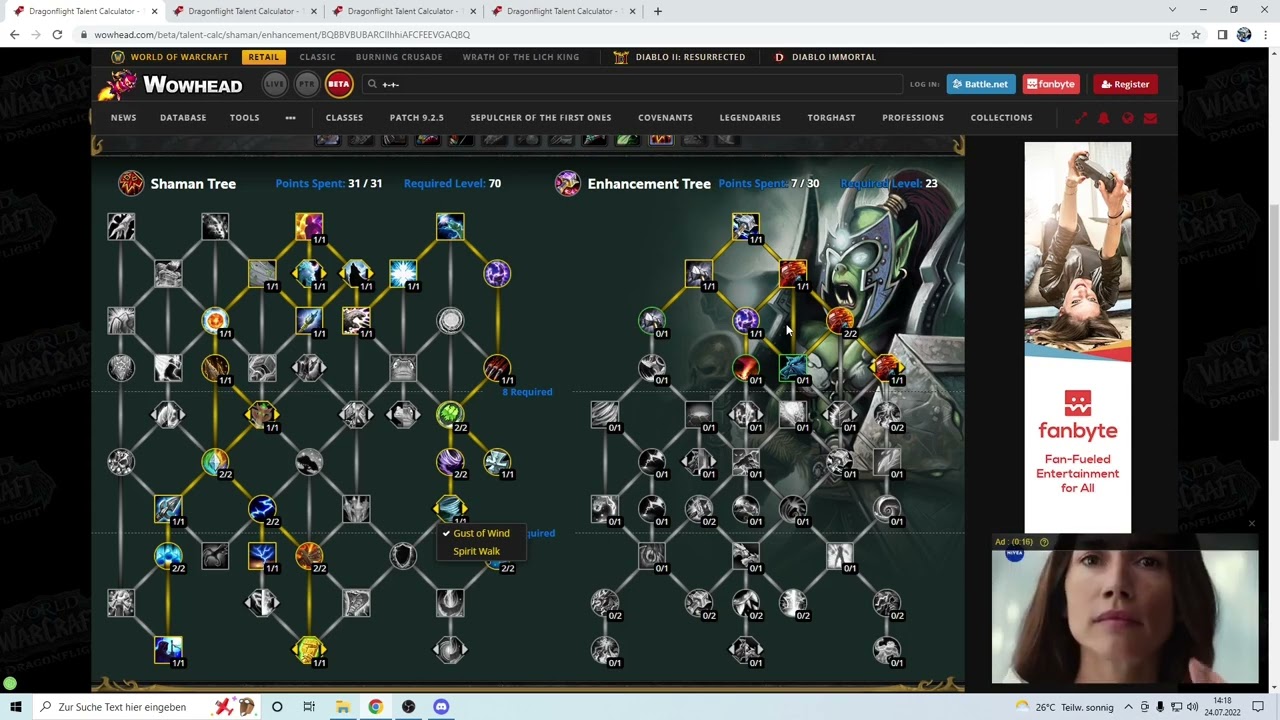Open the Diablo II: Resurrected tab

click(x=679, y=57)
